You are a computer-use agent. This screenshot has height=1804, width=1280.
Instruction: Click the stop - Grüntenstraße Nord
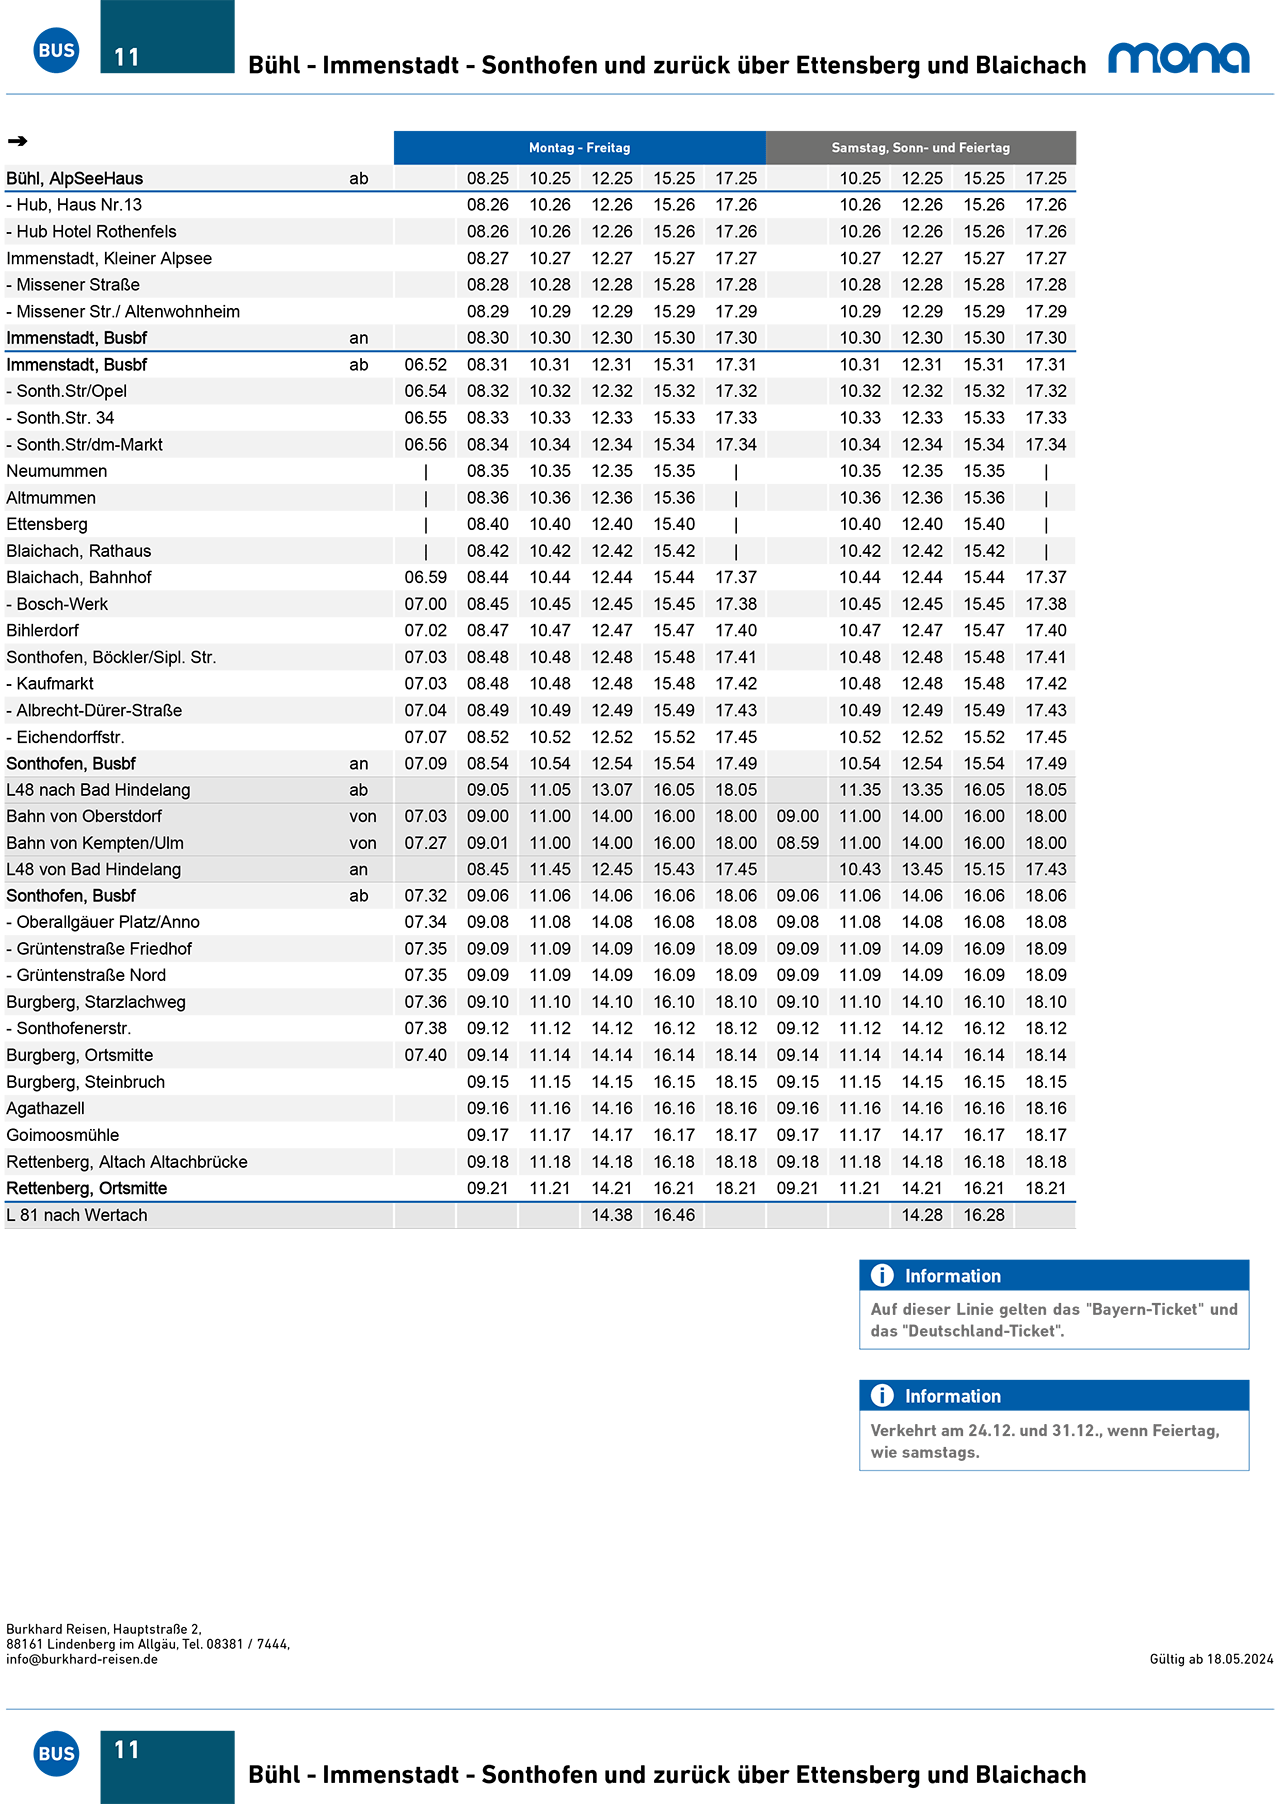click(x=86, y=975)
